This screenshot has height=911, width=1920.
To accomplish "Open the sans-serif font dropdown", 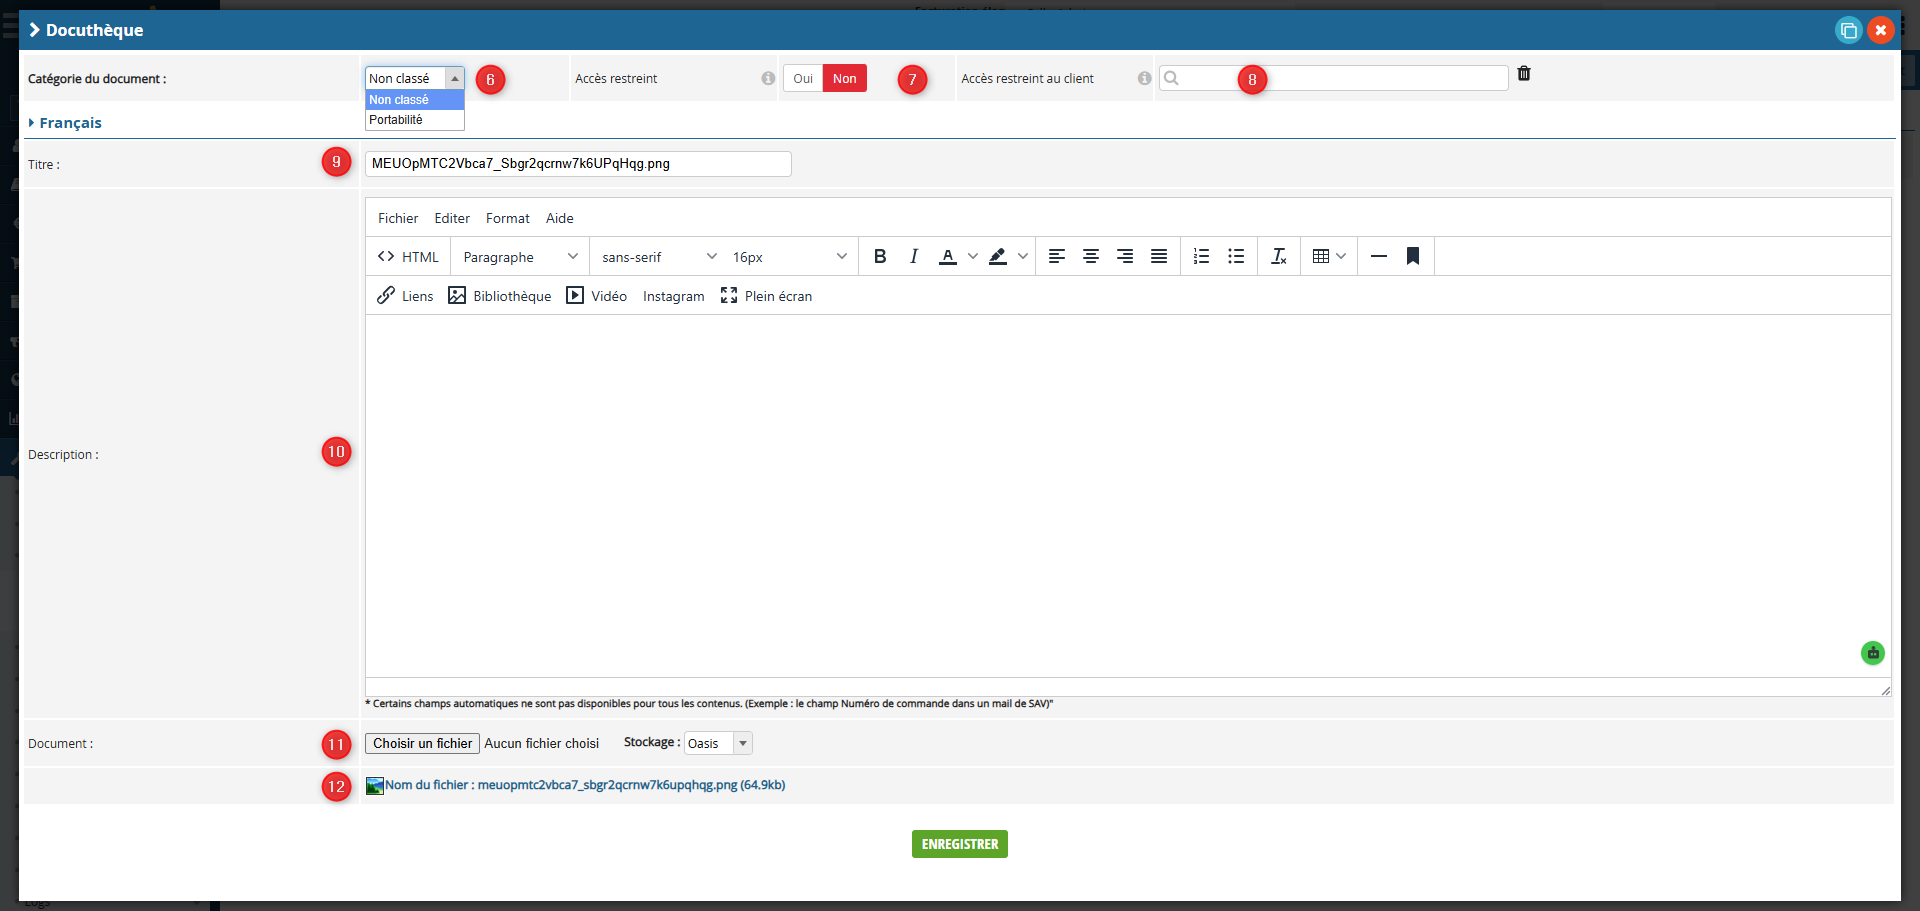I will click(659, 257).
